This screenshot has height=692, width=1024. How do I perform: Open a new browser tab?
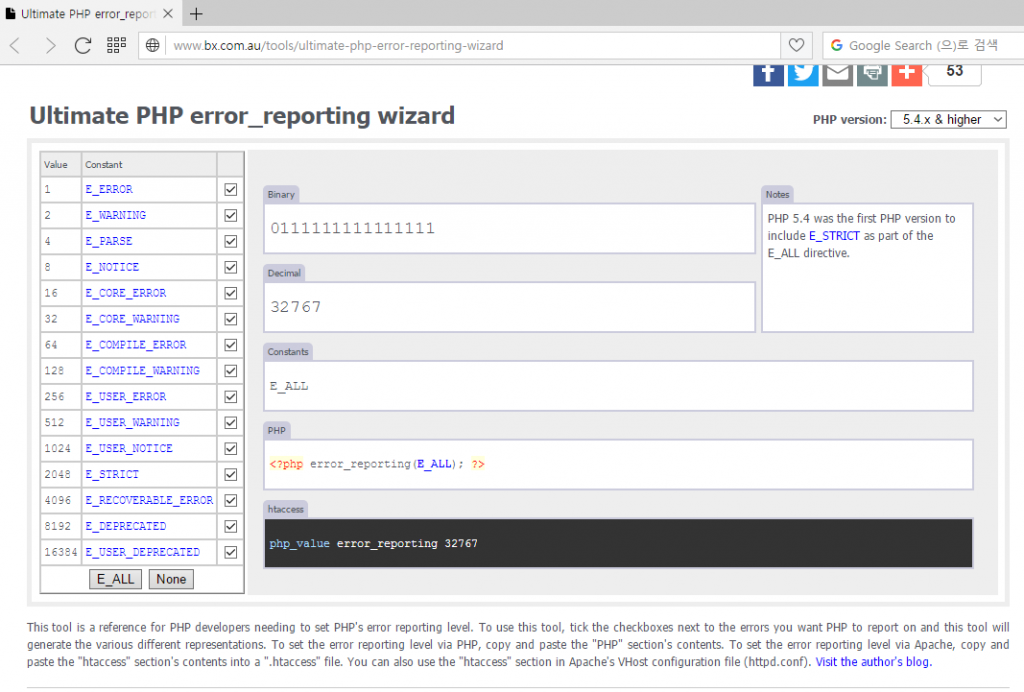tap(196, 14)
